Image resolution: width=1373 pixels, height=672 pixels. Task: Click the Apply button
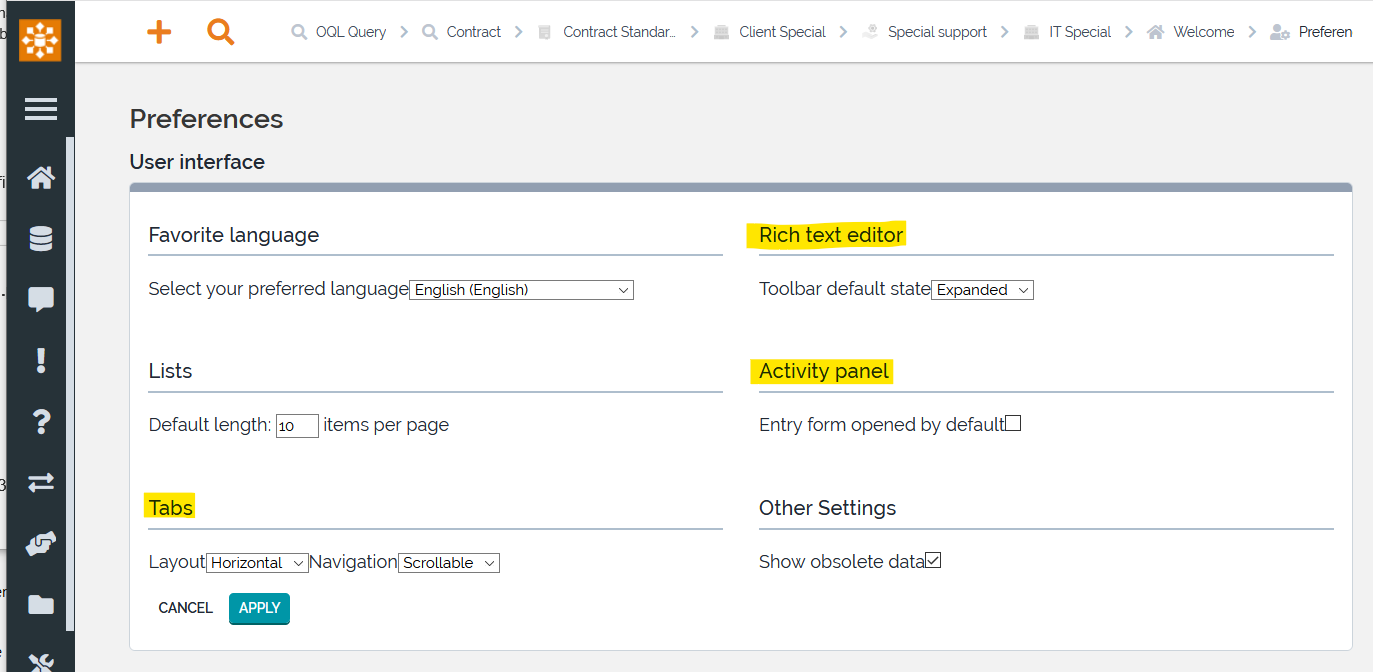tap(259, 608)
